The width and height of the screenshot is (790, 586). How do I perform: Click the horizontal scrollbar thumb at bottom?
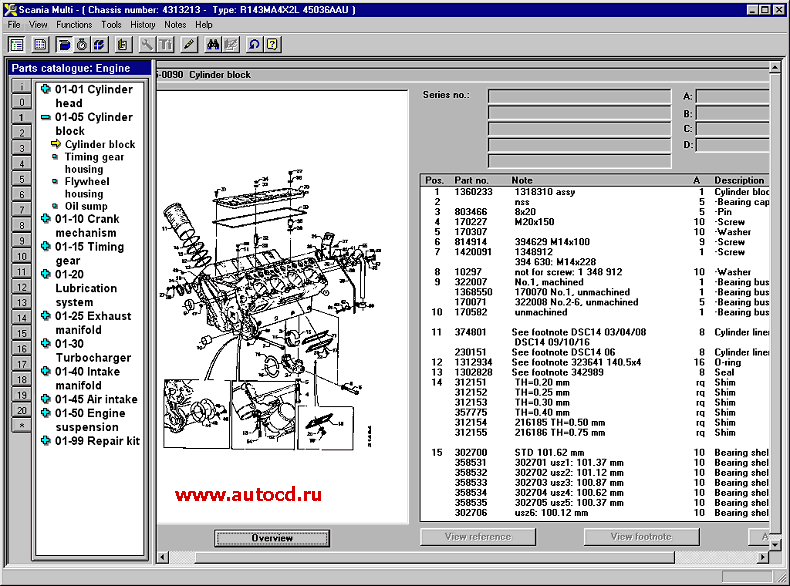tap(434, 557)
